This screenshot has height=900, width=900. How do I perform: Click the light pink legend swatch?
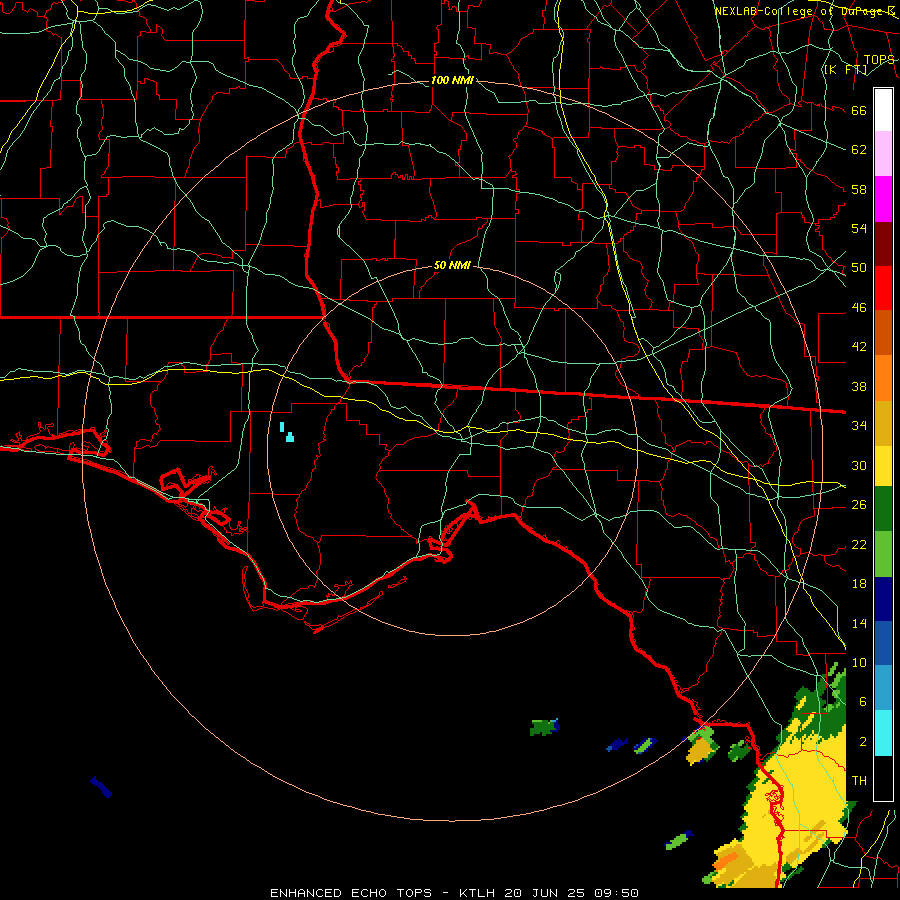(x=883, y=154)
